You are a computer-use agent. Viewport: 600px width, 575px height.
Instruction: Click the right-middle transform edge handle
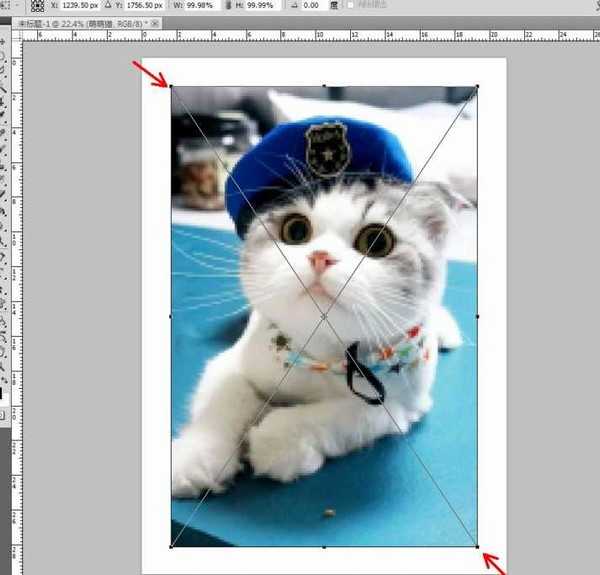coord(477,316)
